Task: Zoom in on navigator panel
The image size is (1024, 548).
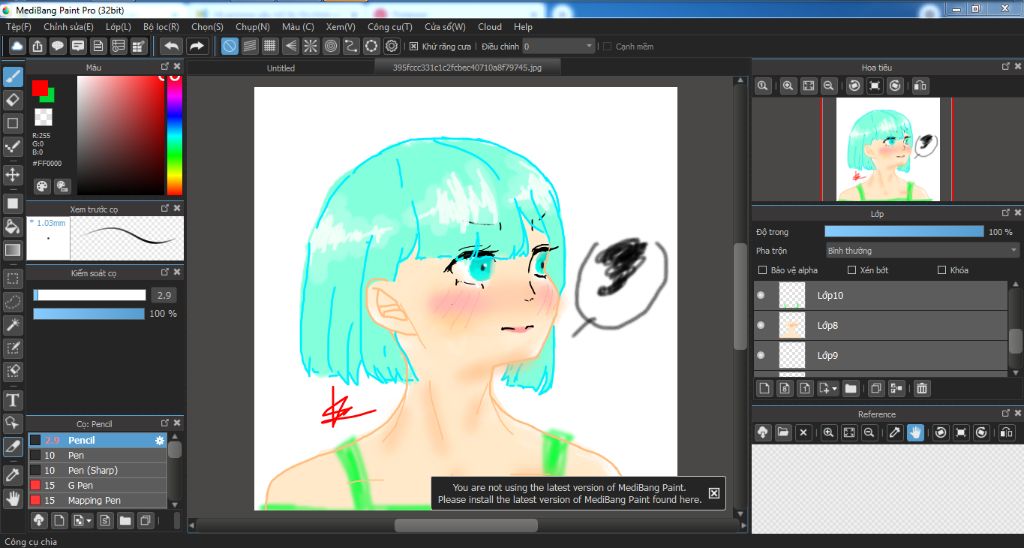Action: click(788, 86)
